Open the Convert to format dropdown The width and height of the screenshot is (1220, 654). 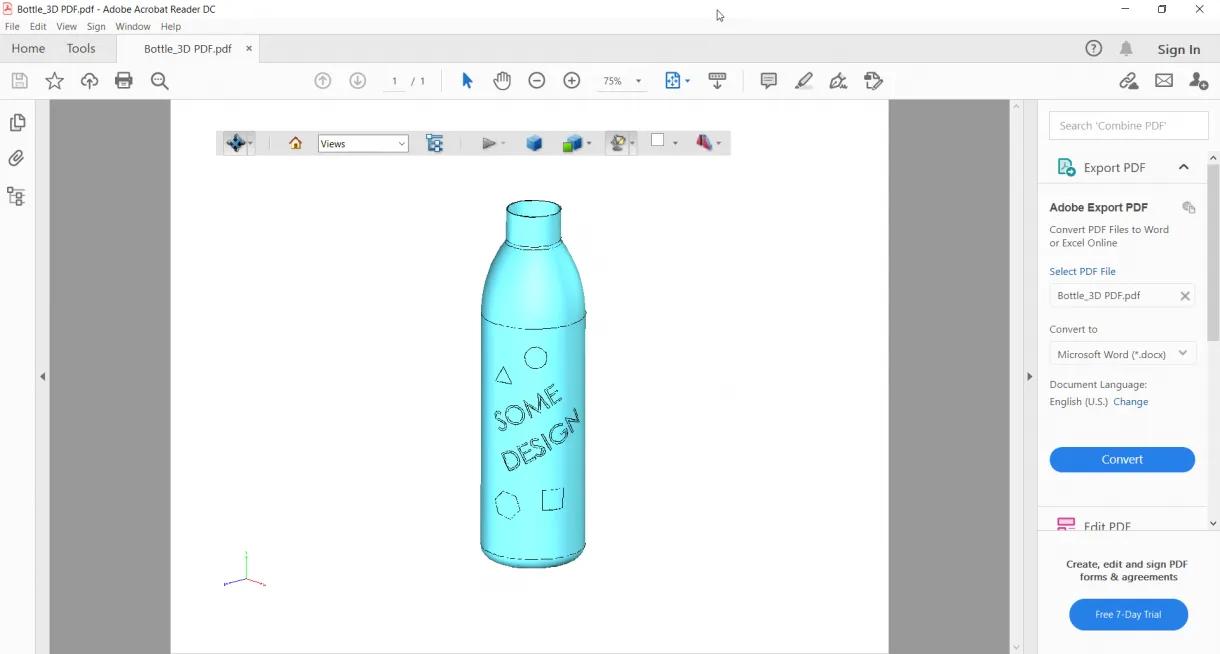[x=1122, y=353]
